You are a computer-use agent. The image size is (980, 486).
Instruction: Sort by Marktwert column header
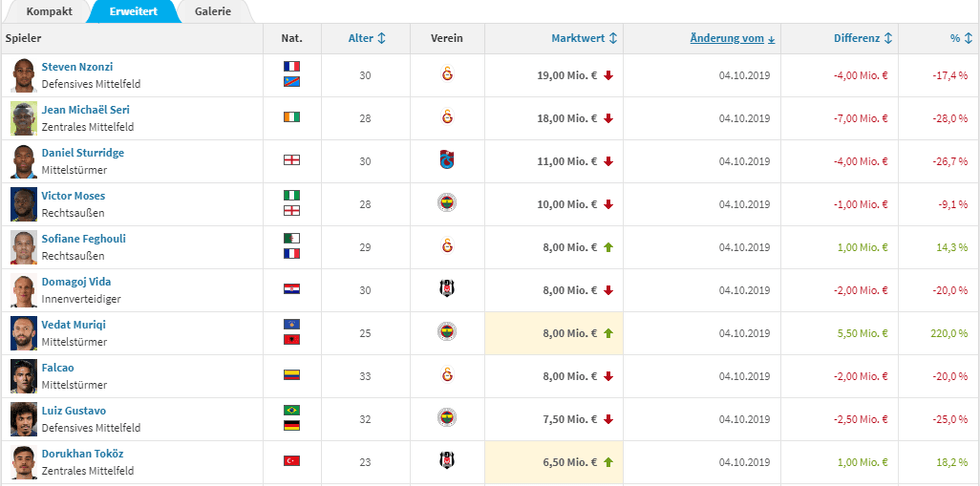click(x=584, y=38)
